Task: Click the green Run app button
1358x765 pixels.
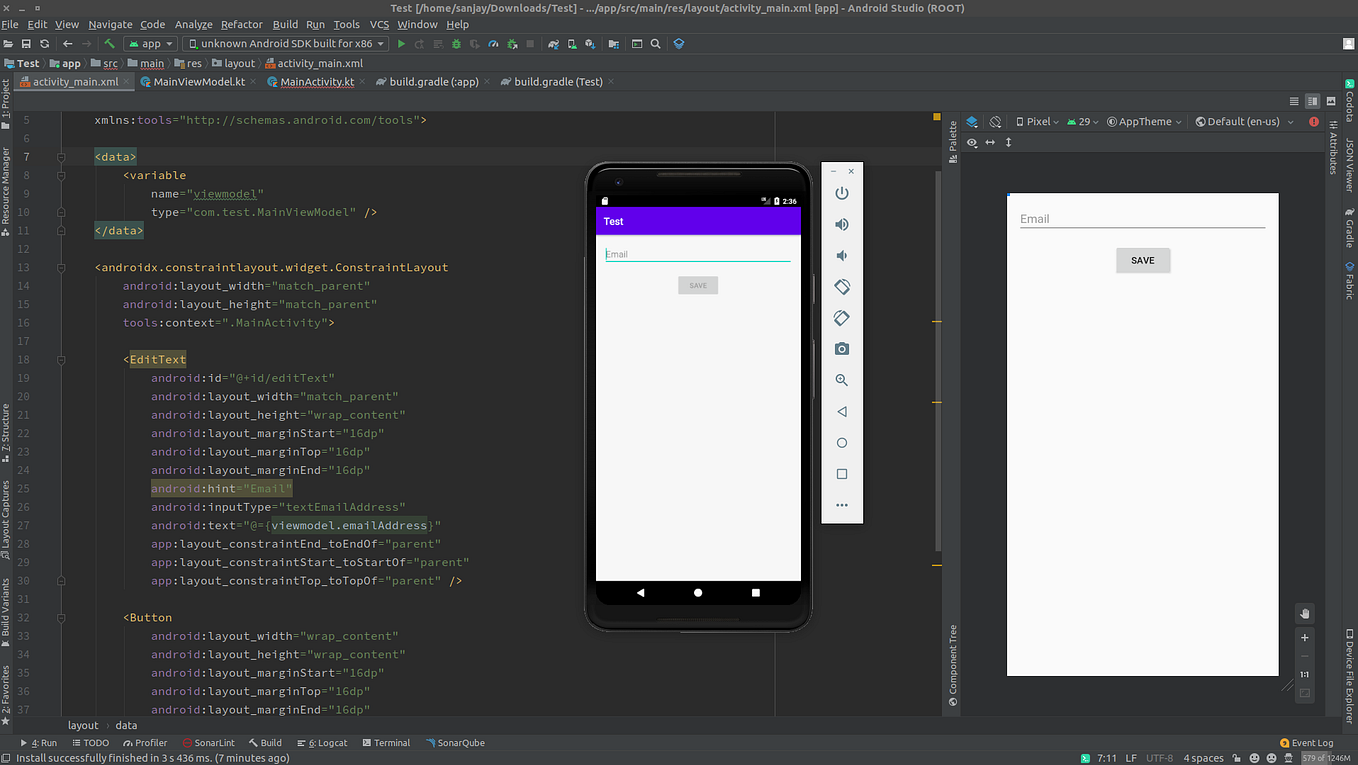Action: click(401, 44)
